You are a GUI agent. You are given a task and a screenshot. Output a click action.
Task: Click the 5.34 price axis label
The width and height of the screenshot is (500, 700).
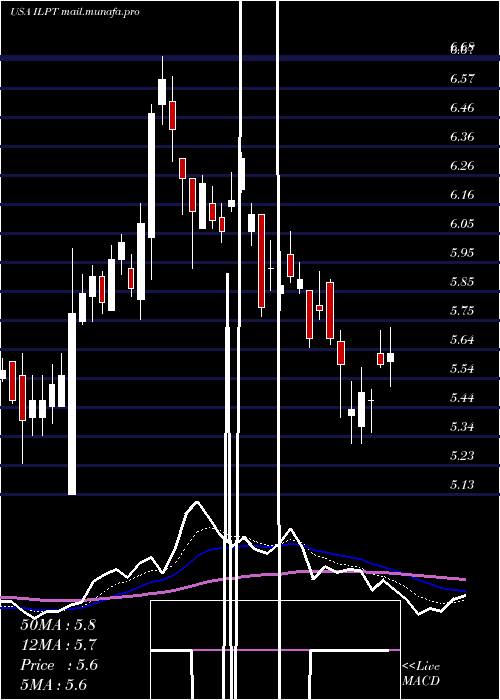click(x=462, y=427)
